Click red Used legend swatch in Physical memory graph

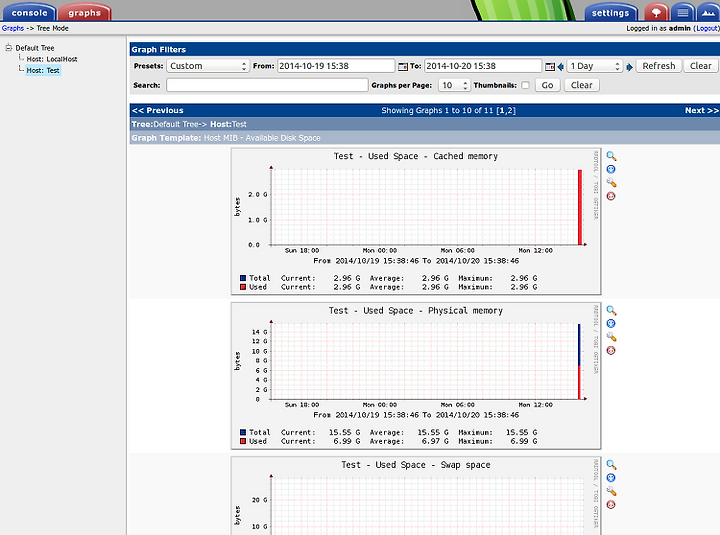243,441
